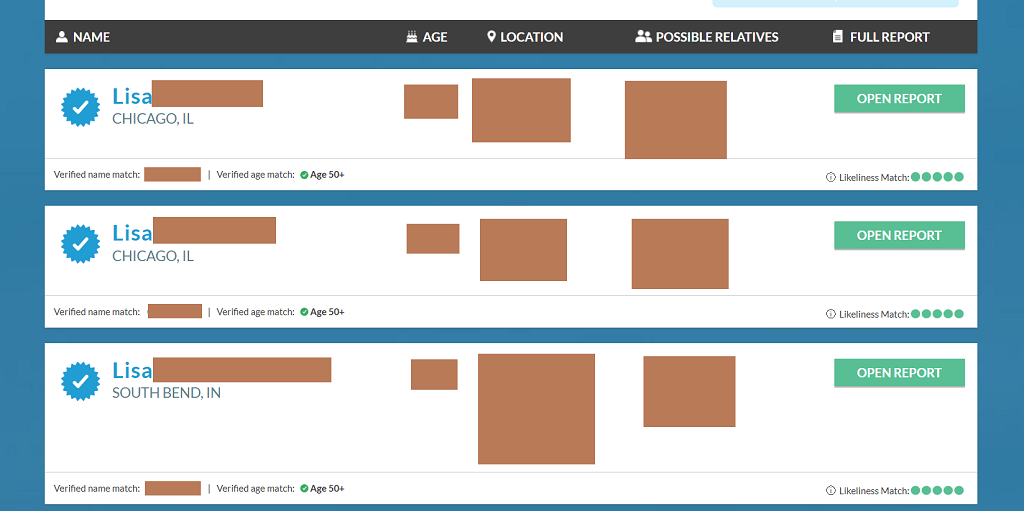Click the Lisa name link in first result

(132, 96)
